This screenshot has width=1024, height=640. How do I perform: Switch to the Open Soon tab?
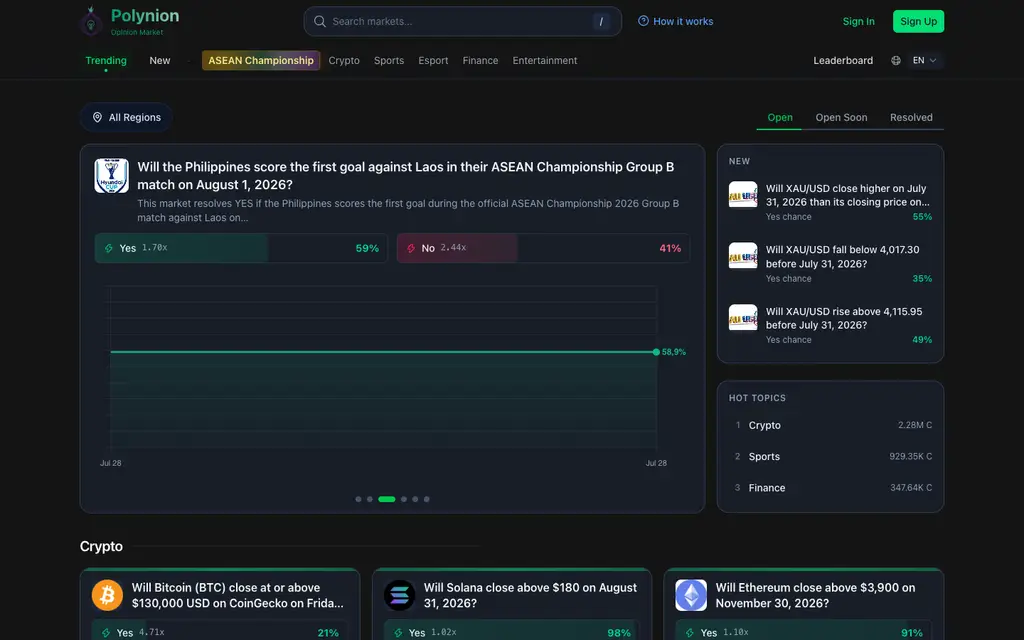point(841,118)
